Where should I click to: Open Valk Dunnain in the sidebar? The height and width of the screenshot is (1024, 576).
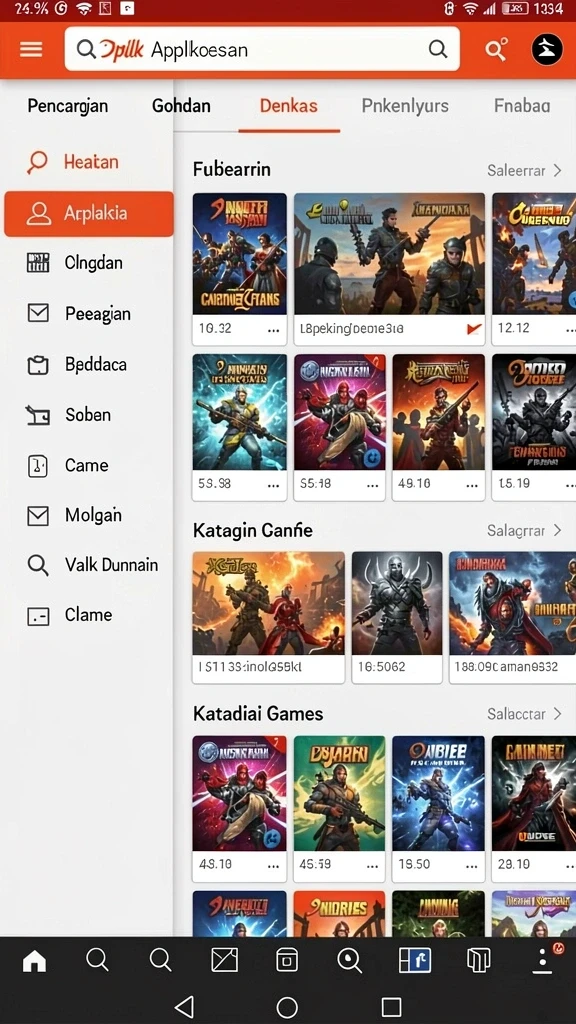111,565
